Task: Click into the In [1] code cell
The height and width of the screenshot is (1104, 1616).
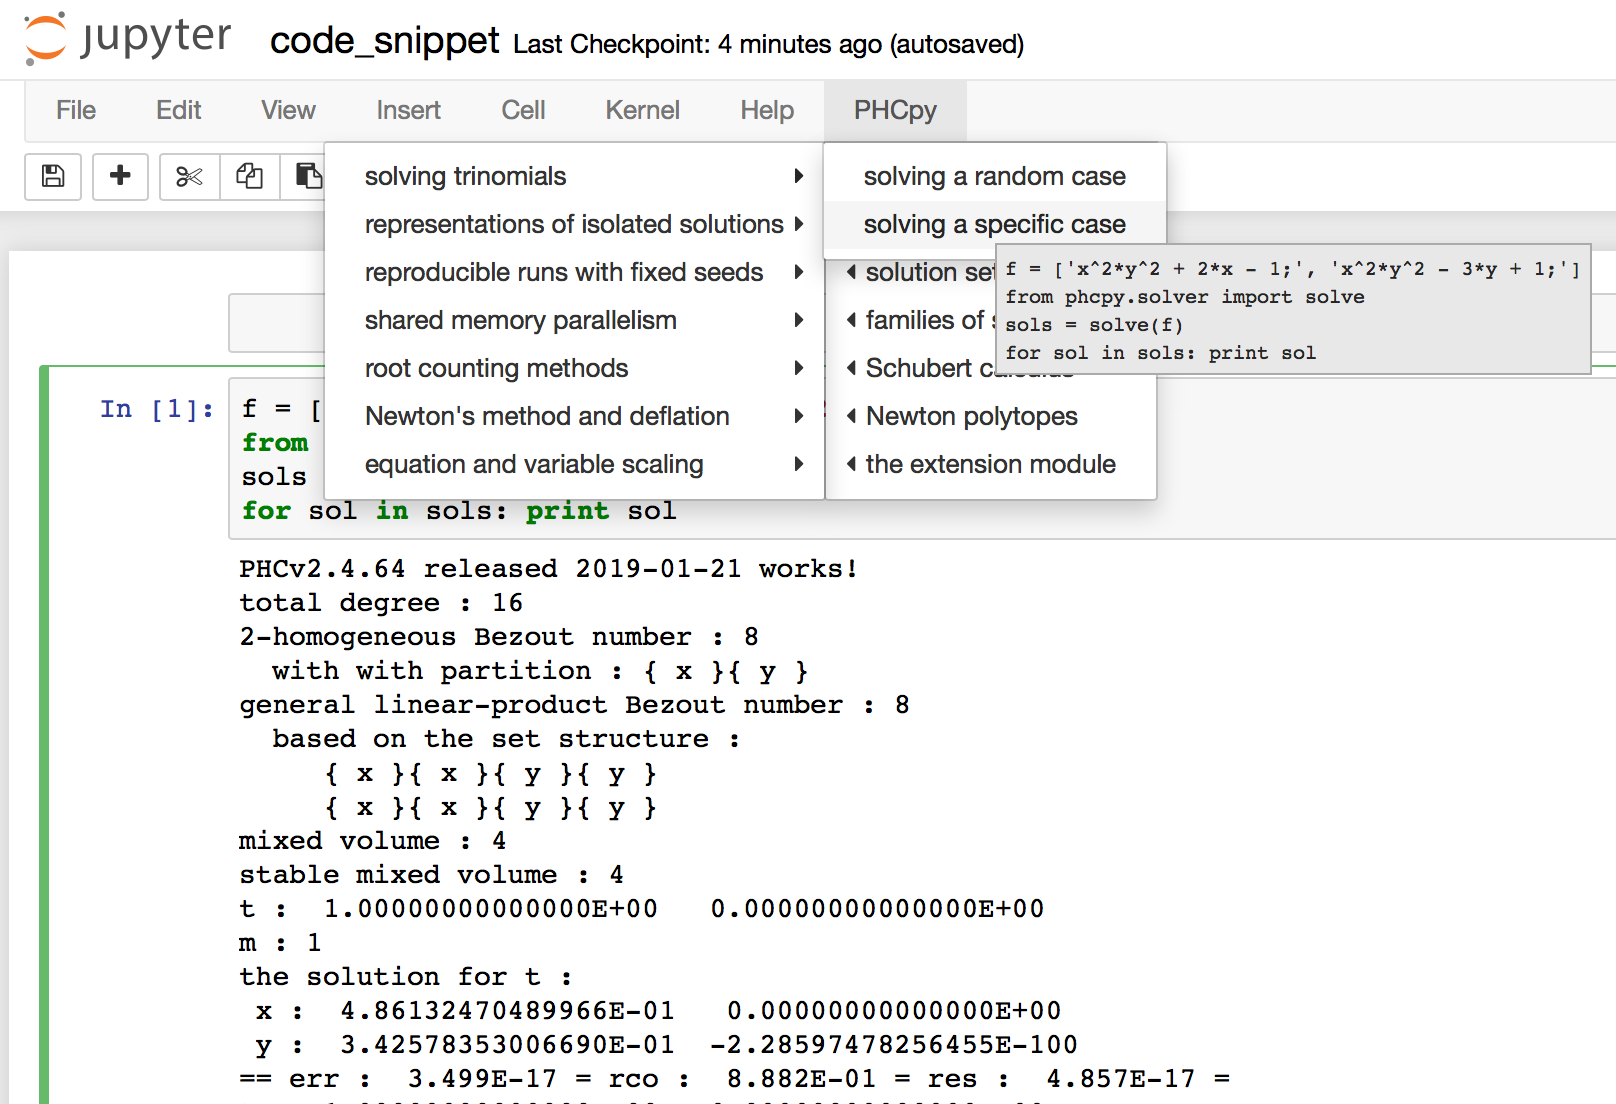Action: (900, 512)
